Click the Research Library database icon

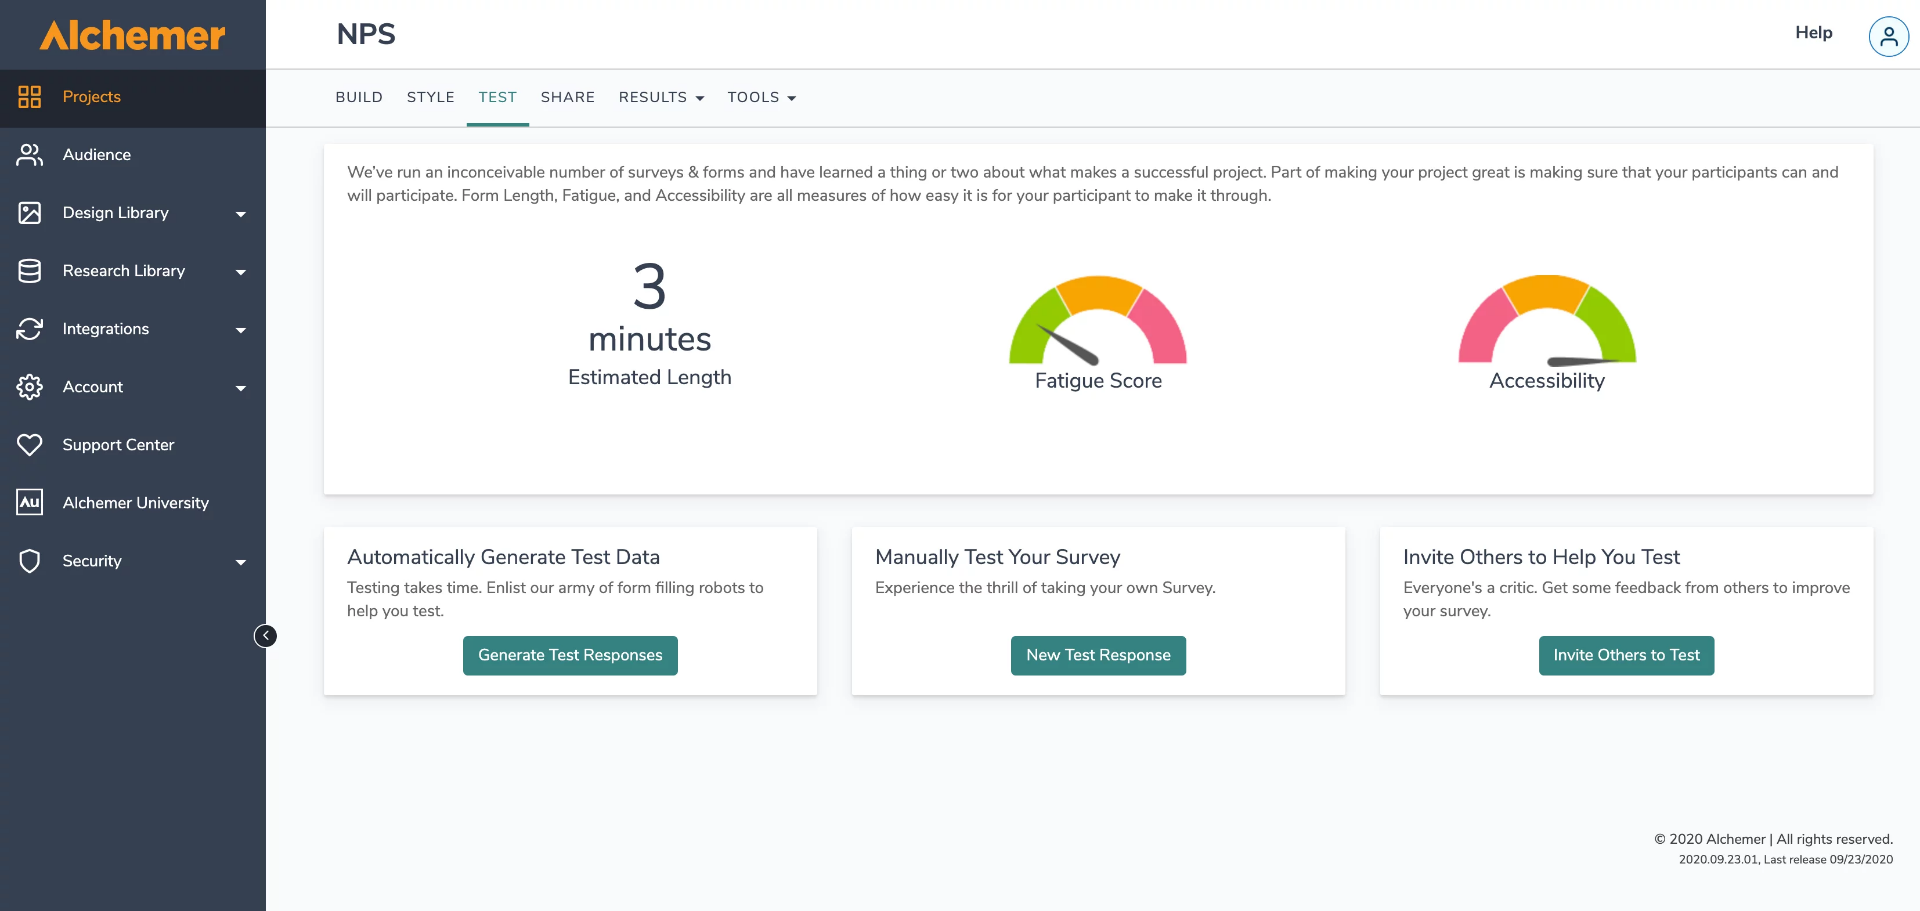[30, 271]
